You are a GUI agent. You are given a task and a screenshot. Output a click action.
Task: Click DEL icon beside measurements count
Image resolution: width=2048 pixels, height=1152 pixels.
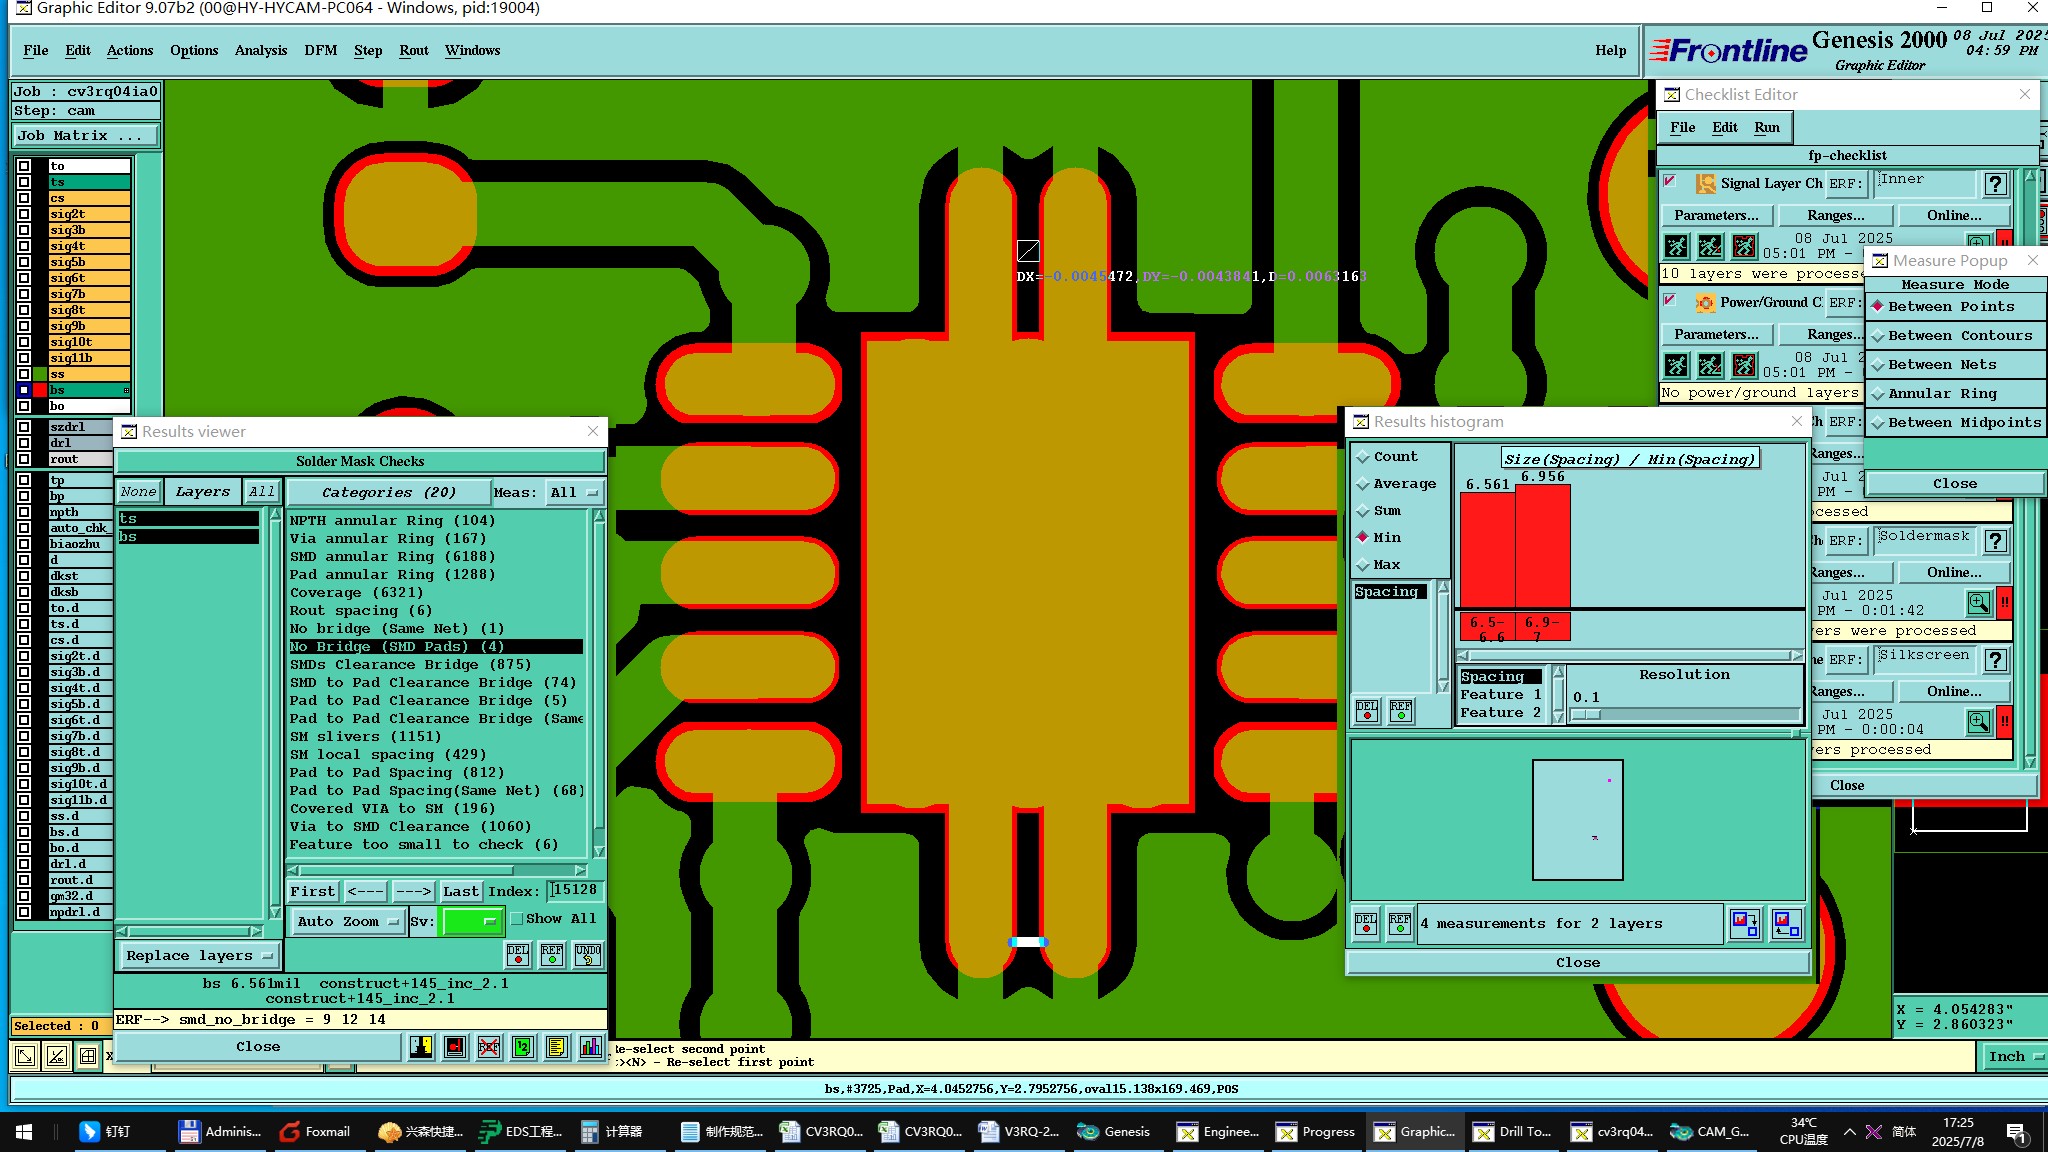coord(1366,923)
